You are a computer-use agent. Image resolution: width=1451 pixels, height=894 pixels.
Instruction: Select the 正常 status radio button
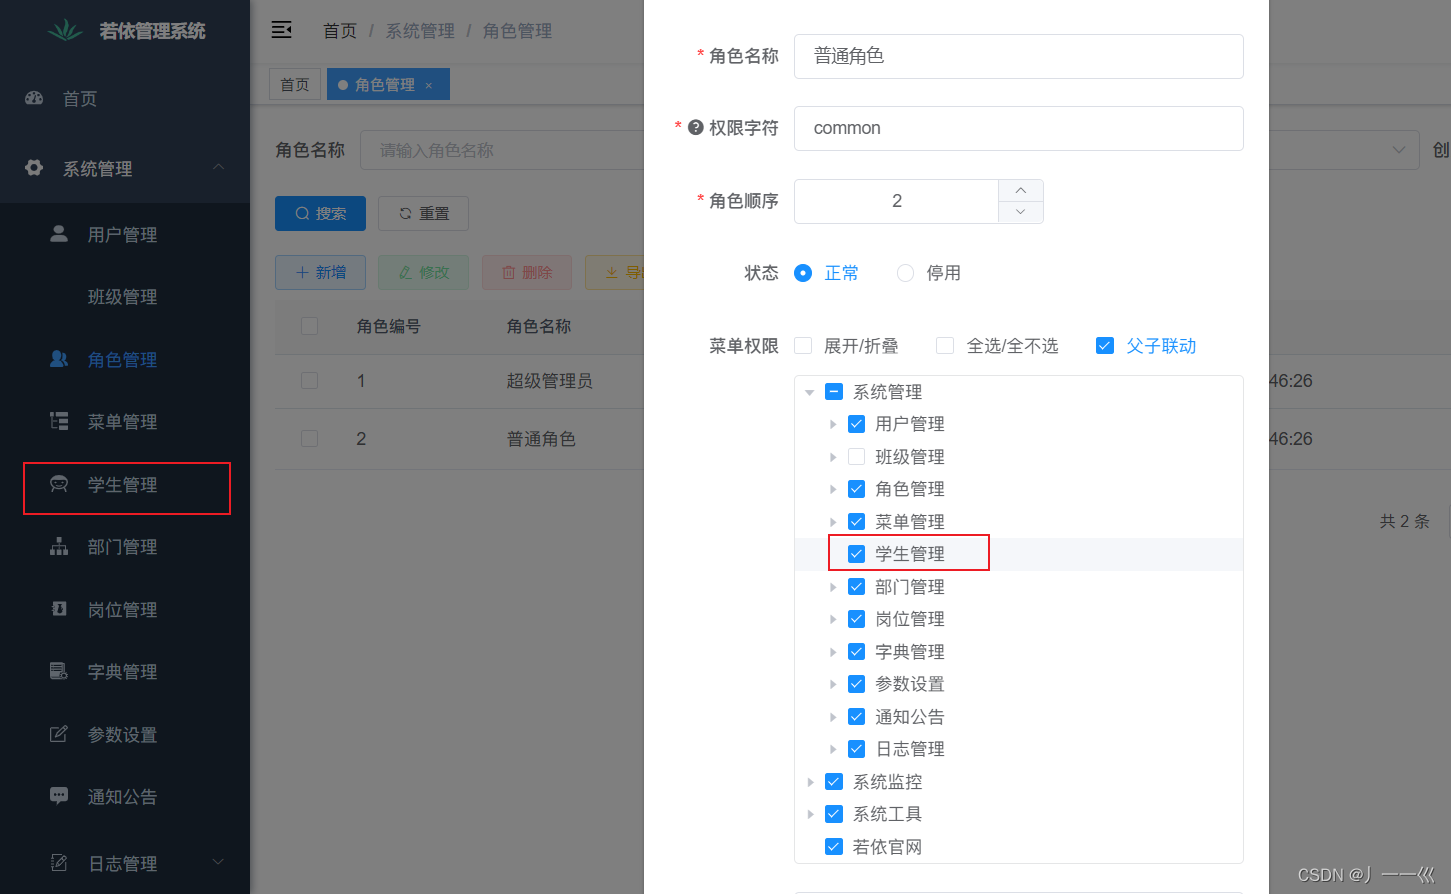[x=803, y=273]
